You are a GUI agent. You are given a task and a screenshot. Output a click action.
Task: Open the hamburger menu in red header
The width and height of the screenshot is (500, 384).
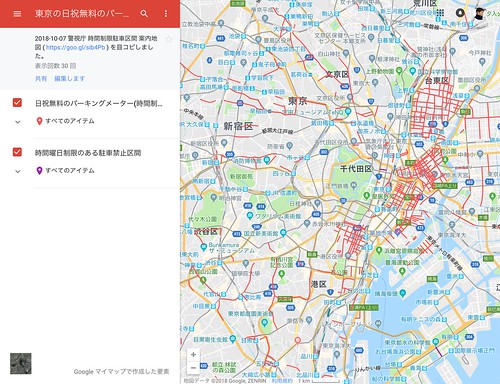click(17, 14)
